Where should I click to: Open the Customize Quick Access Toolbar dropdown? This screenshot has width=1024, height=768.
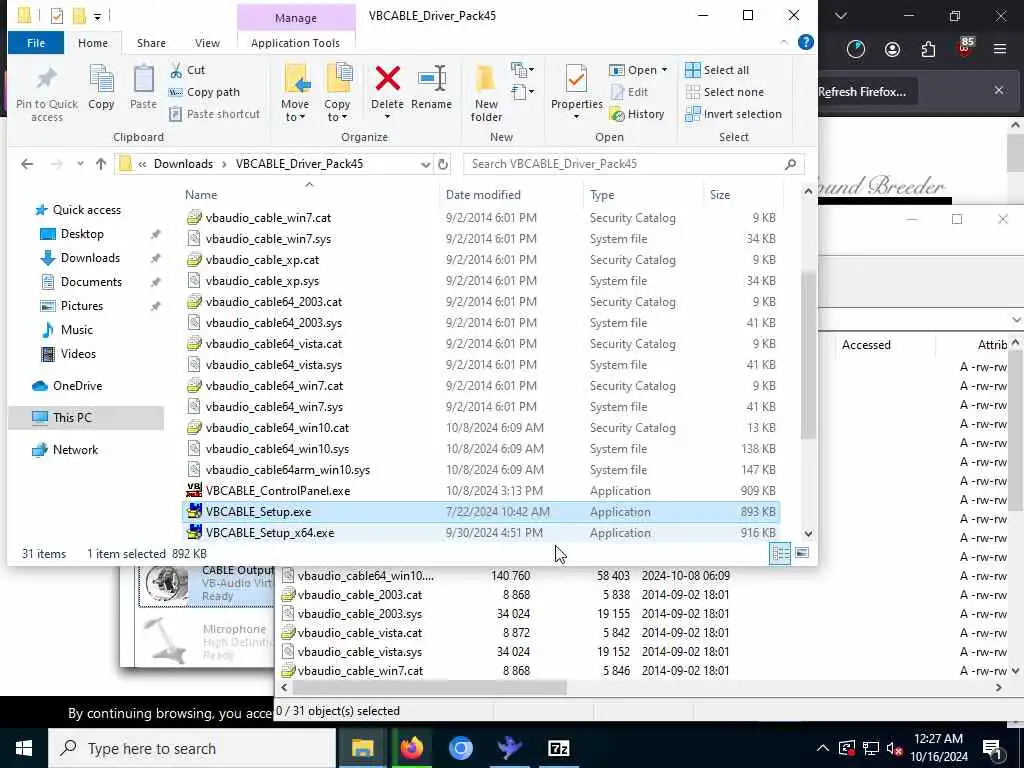coord(97,16)
